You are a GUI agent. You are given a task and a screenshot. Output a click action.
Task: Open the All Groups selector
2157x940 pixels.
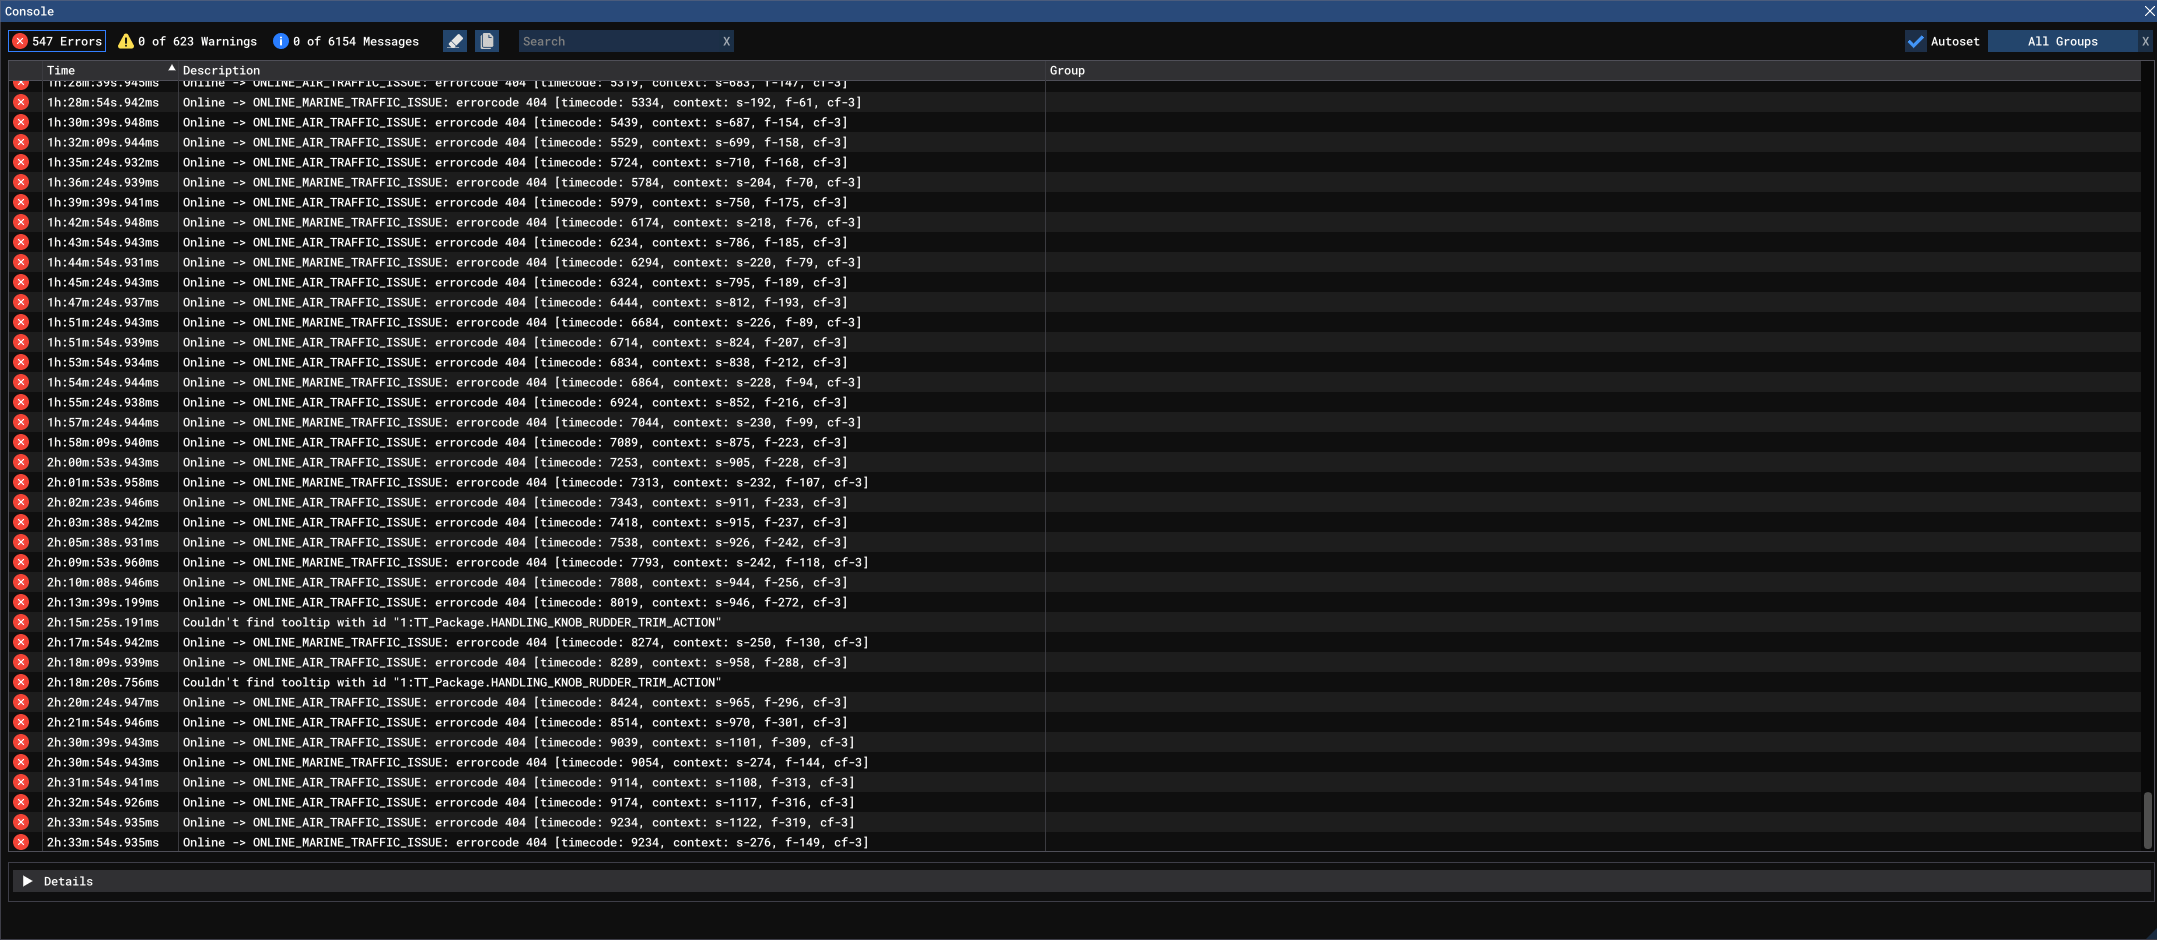(x=2063, y=41)
